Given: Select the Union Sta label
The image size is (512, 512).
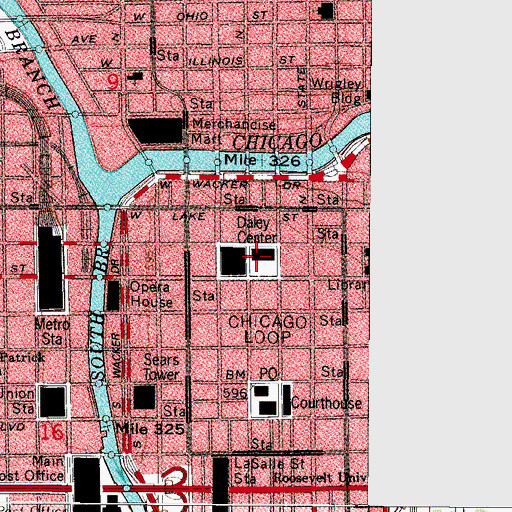Looking at the screenshot, I should pos(17,401).
